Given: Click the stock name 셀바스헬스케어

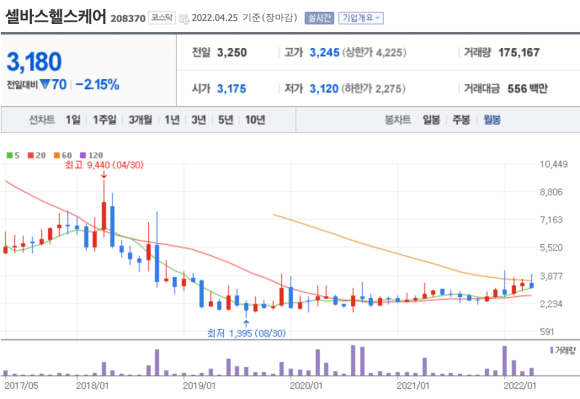Looking at the screenshot, I should click(56, 17).
